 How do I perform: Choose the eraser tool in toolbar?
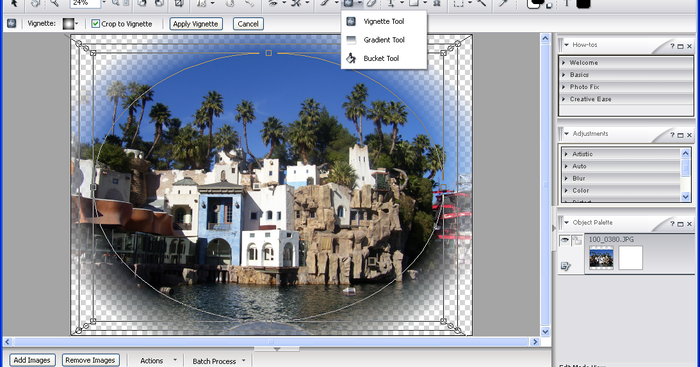pyautogui.click(x=371, y=4)
